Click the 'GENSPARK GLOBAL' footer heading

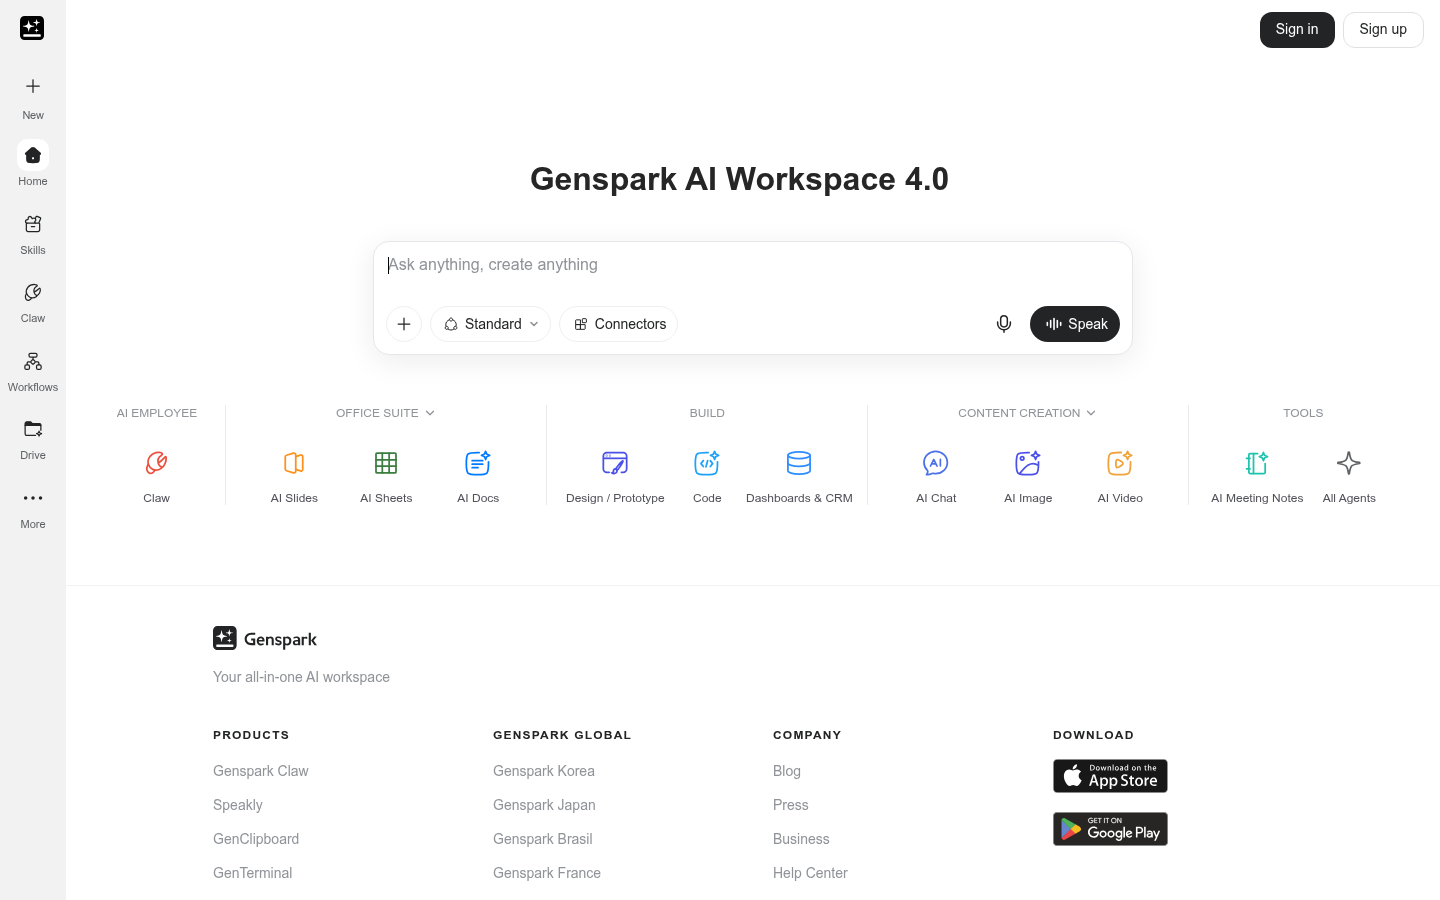(x=562, y=735)
